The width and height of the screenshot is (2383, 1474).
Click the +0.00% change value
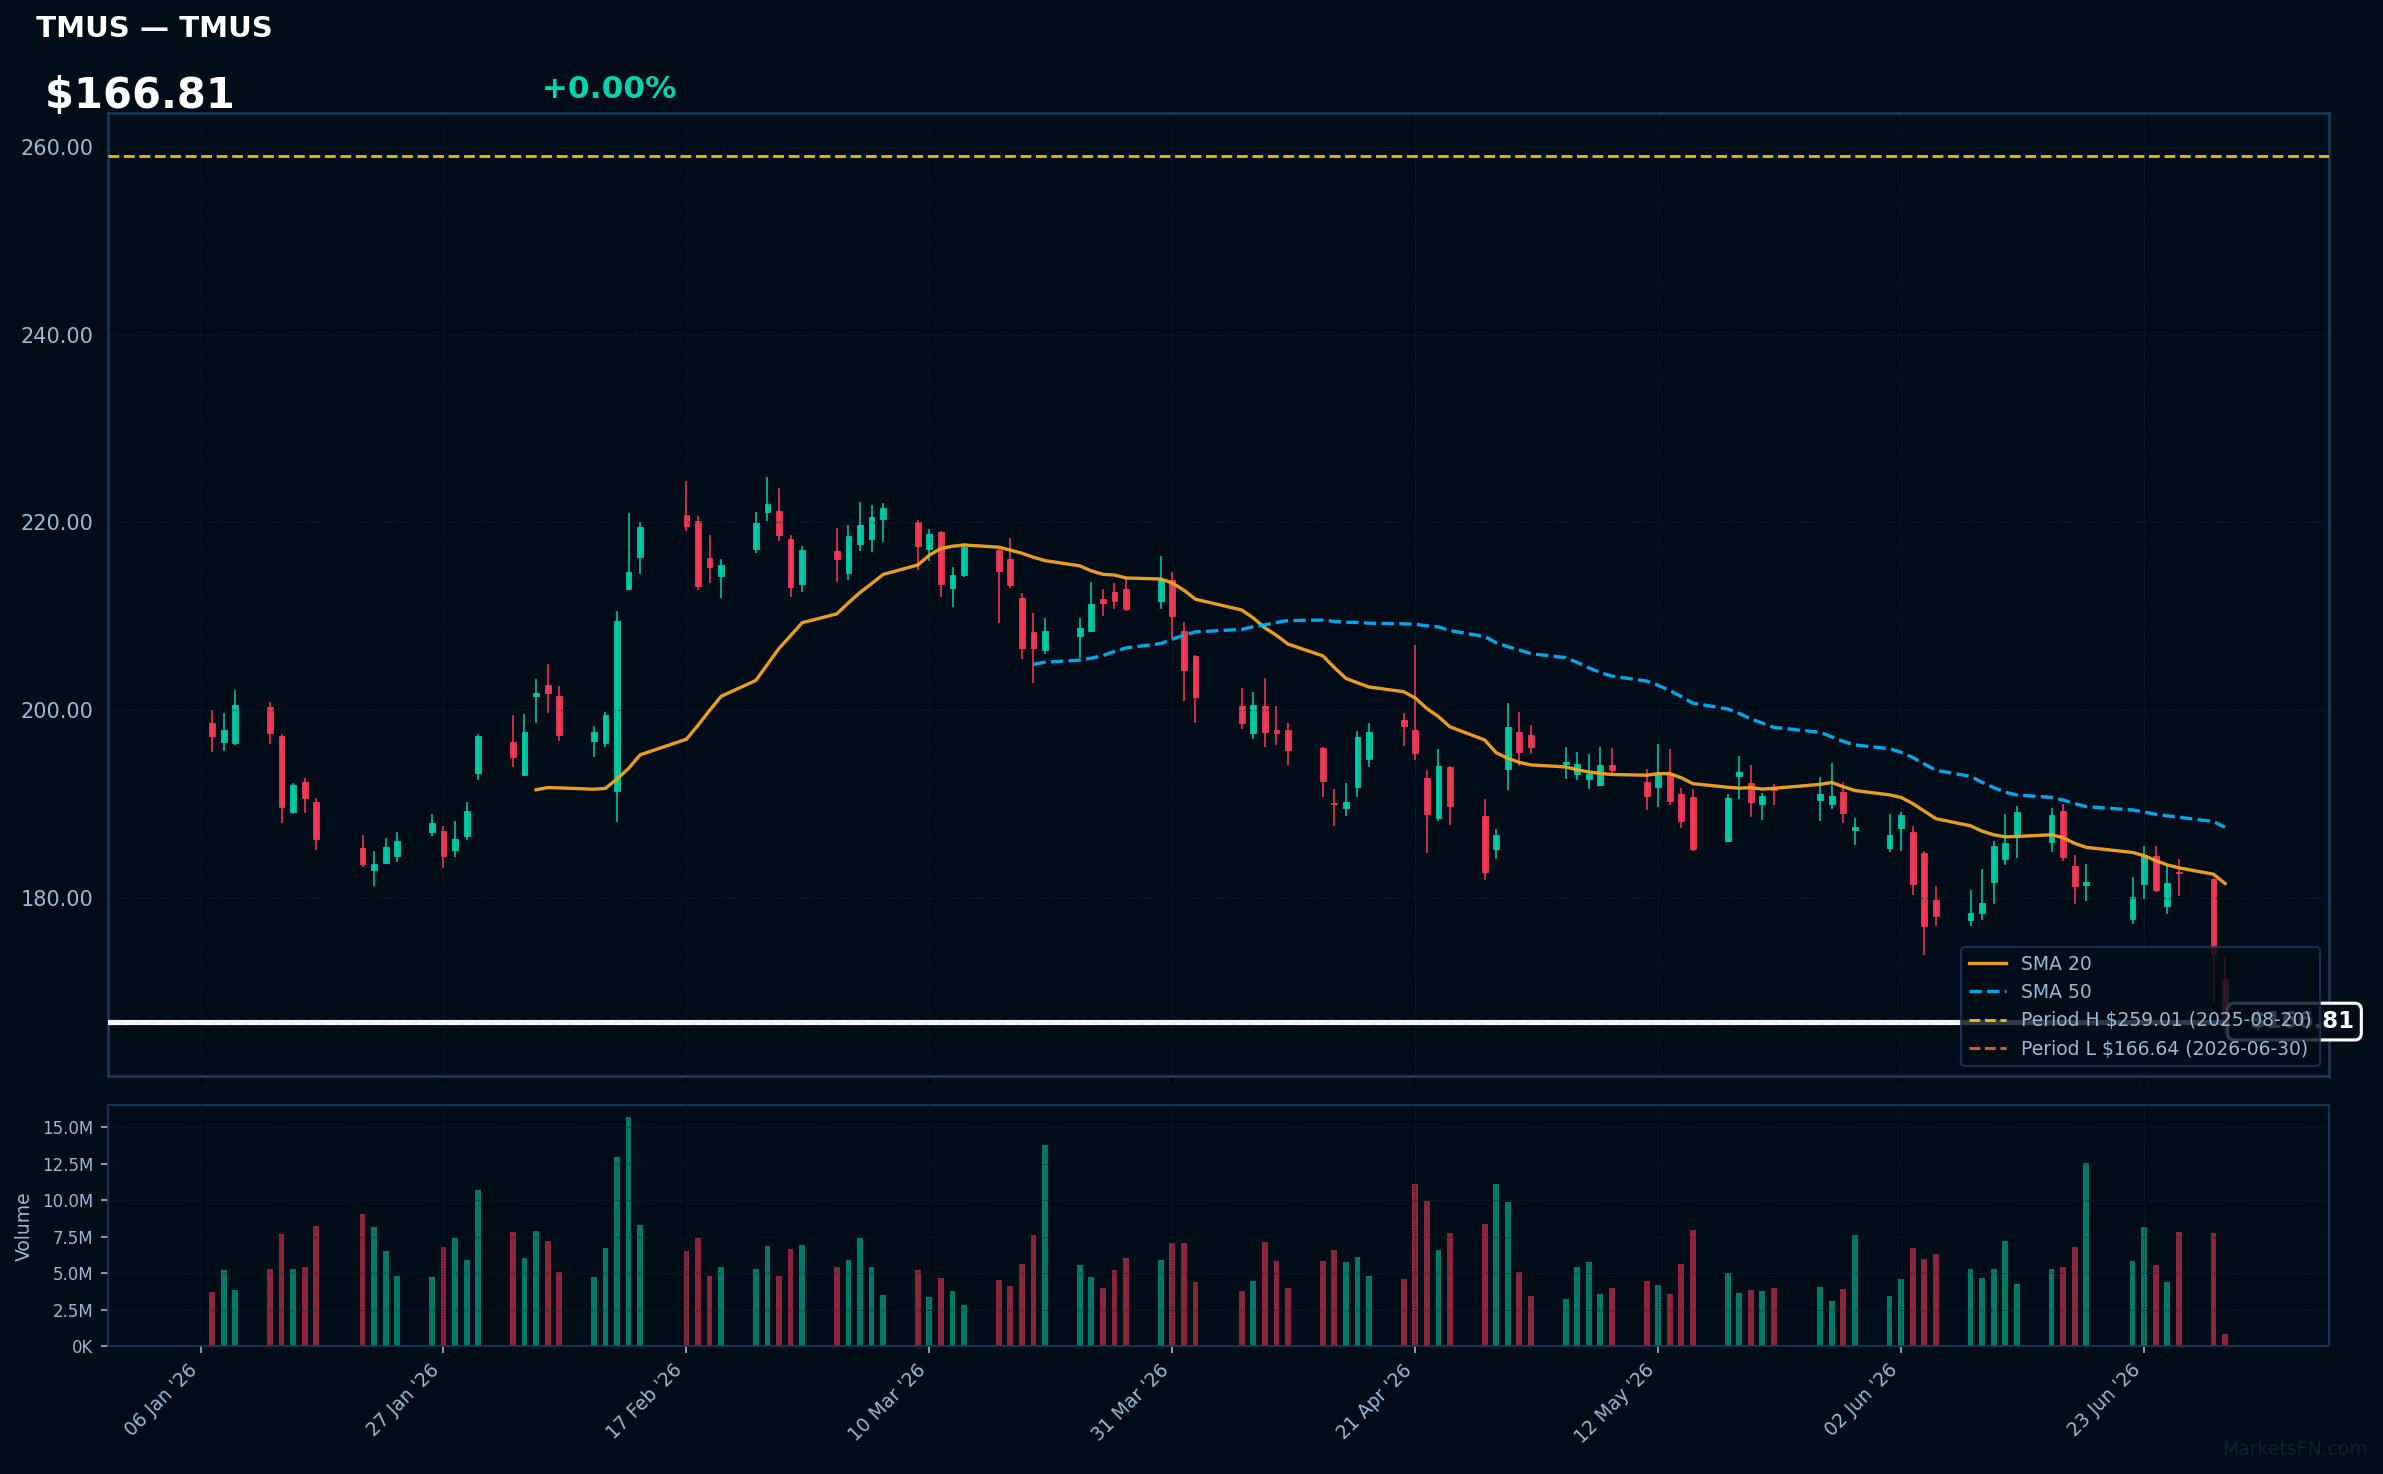(609, 88)
